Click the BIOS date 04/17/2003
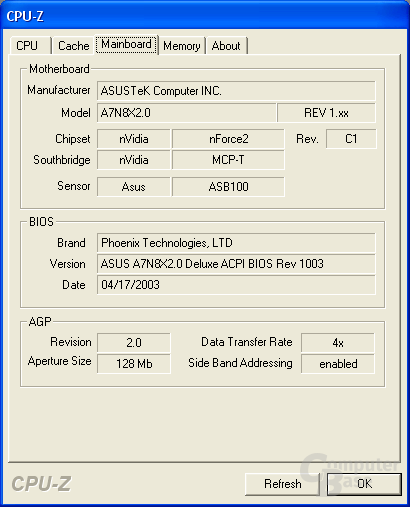This screenshot has height=507, width=410. [x=236, y=285]
